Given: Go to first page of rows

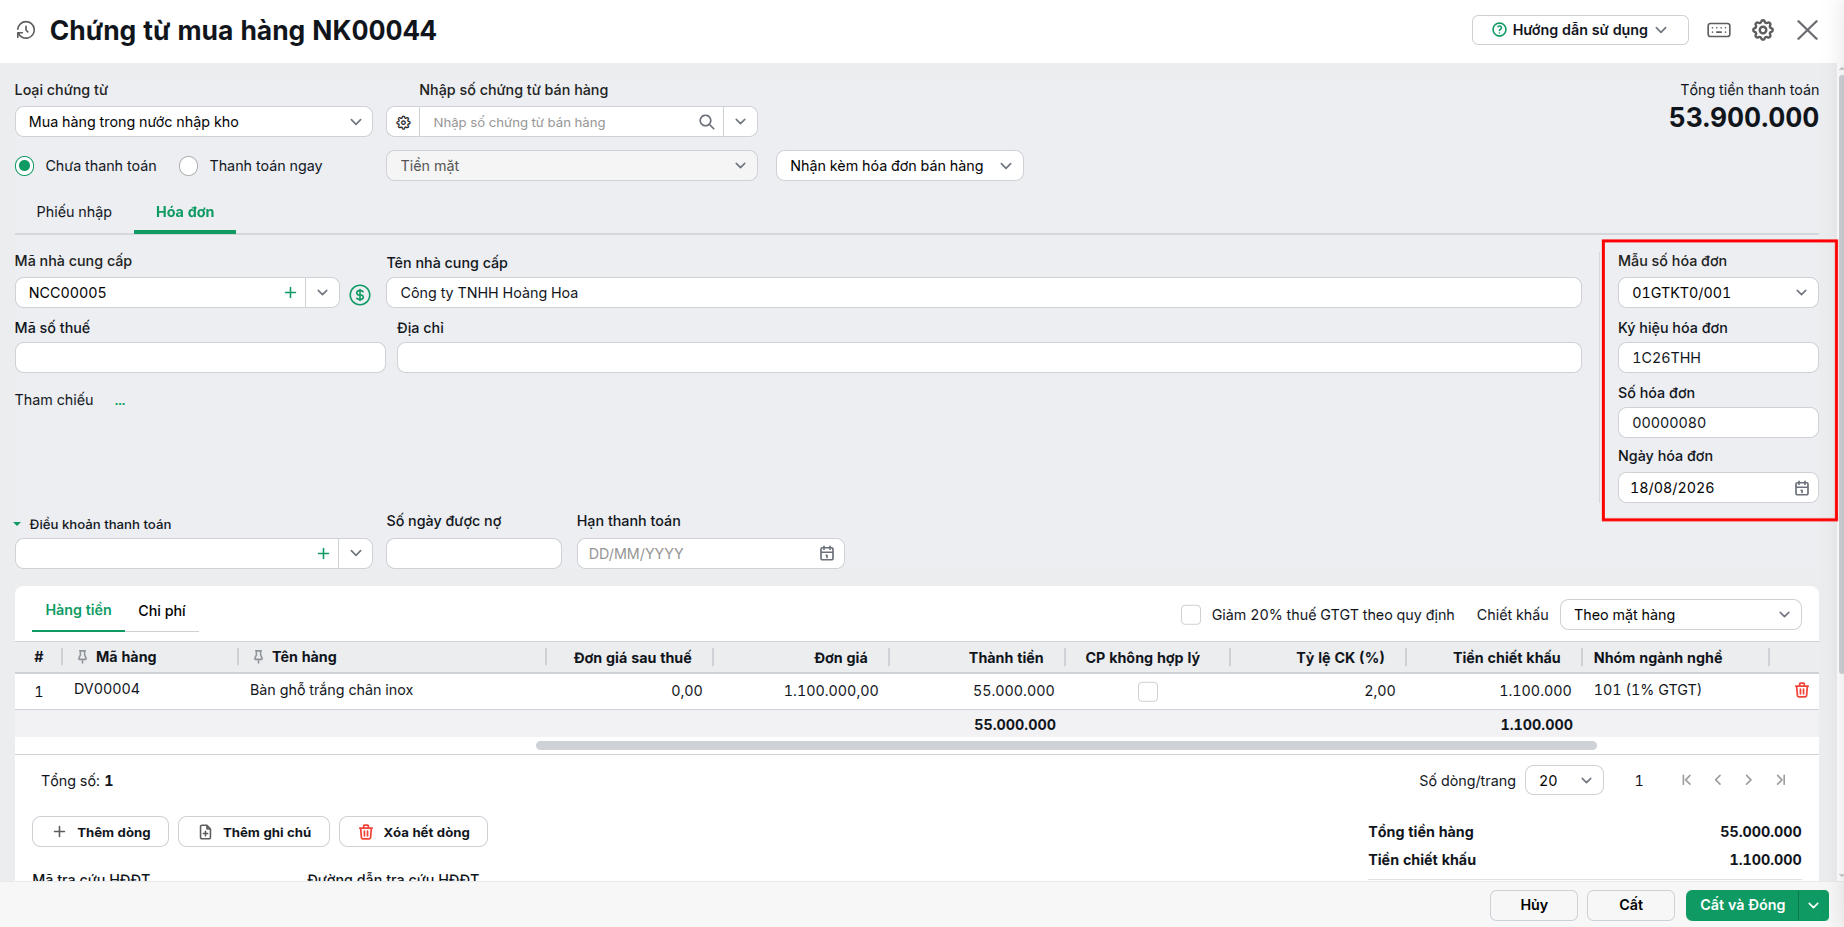Looking at the screenshot, I should 1687,780.
